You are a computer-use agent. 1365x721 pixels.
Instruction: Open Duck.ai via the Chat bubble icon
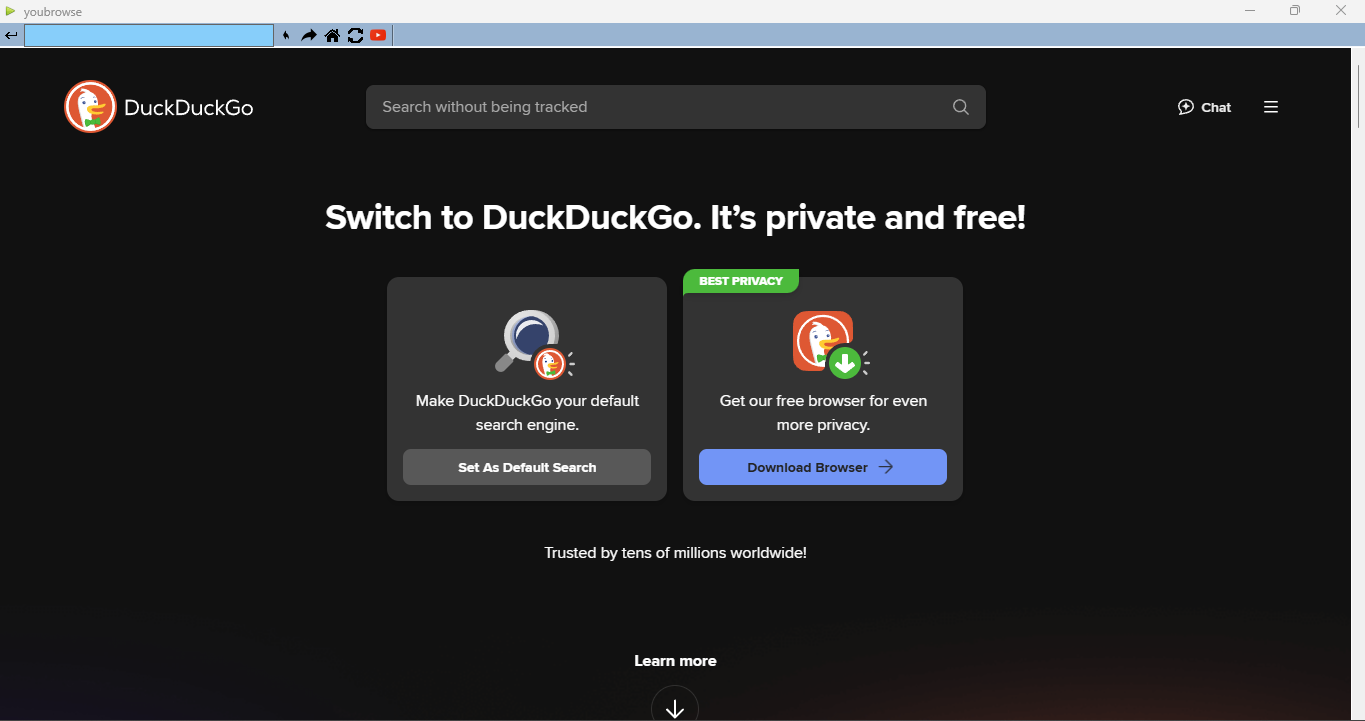[x=1186, y=107]
